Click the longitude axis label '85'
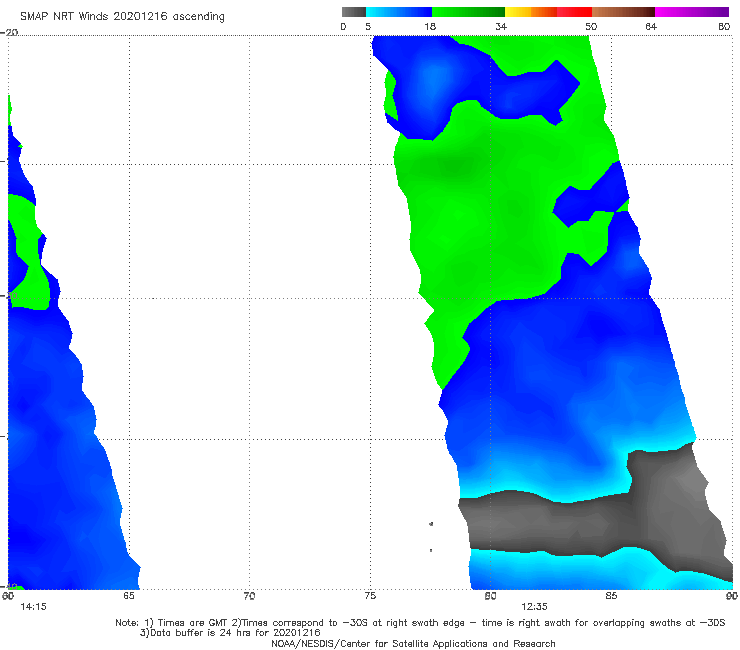The width and height of the screenshot is (740, 650). [611, 596]
